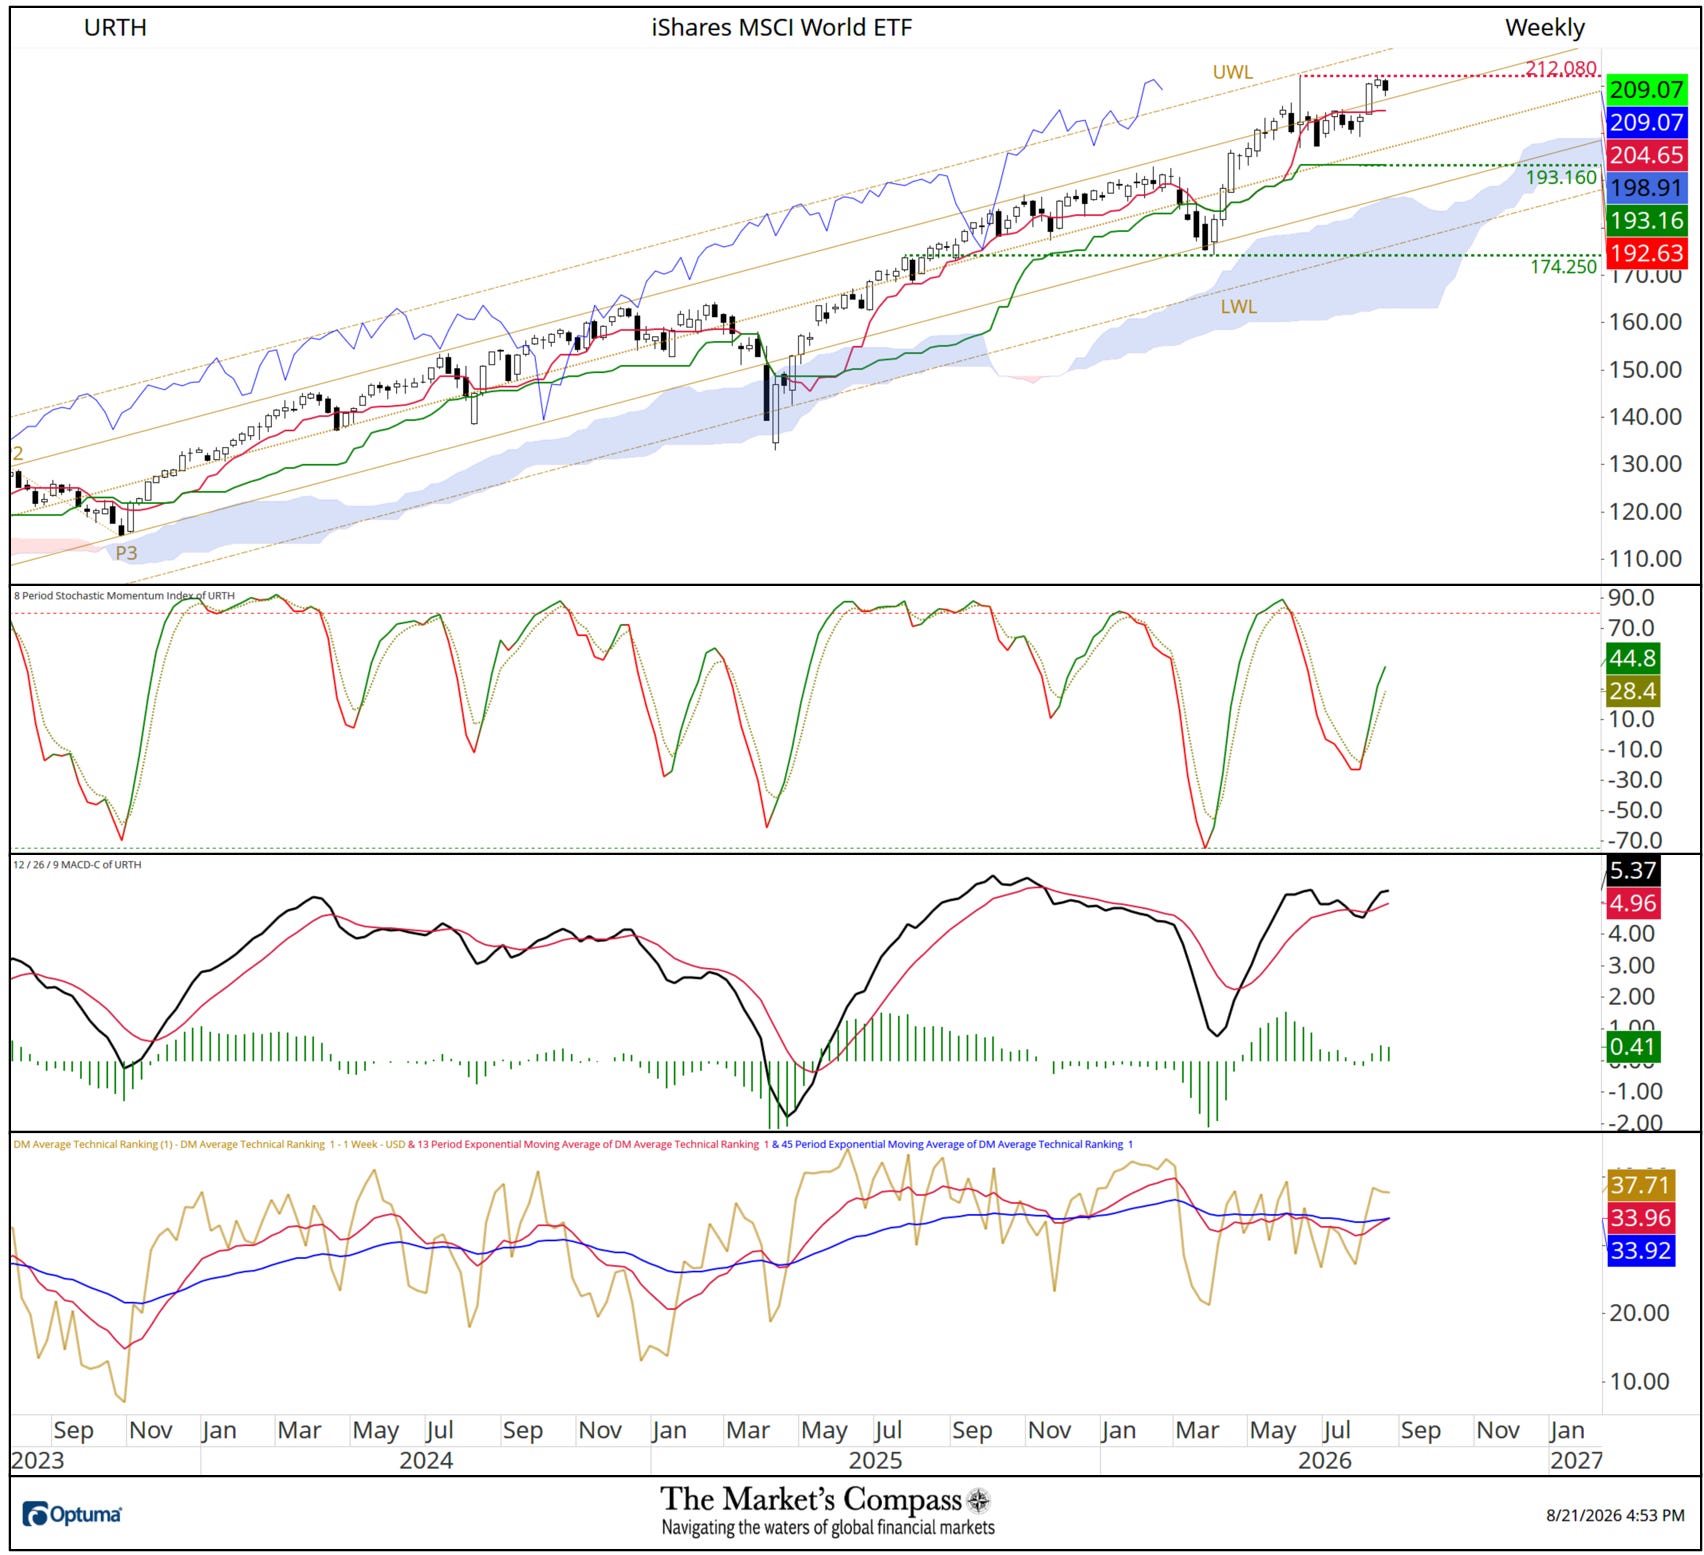Click the 120.00 price axis label
This screenshot has width=1704, height=1555.
pyautogui.click(x=1645, y=511)
